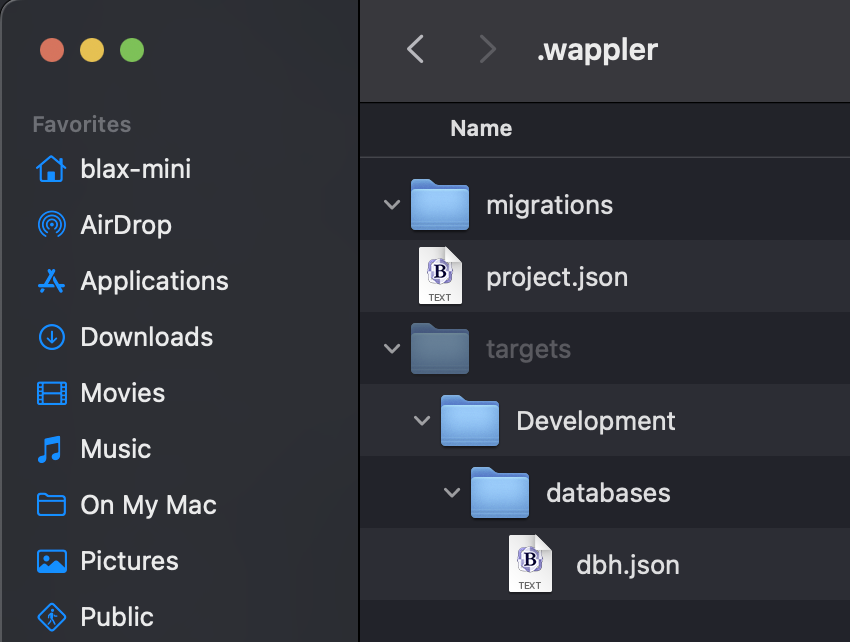
Task: Select the Development folder icon
Action: 469,420
